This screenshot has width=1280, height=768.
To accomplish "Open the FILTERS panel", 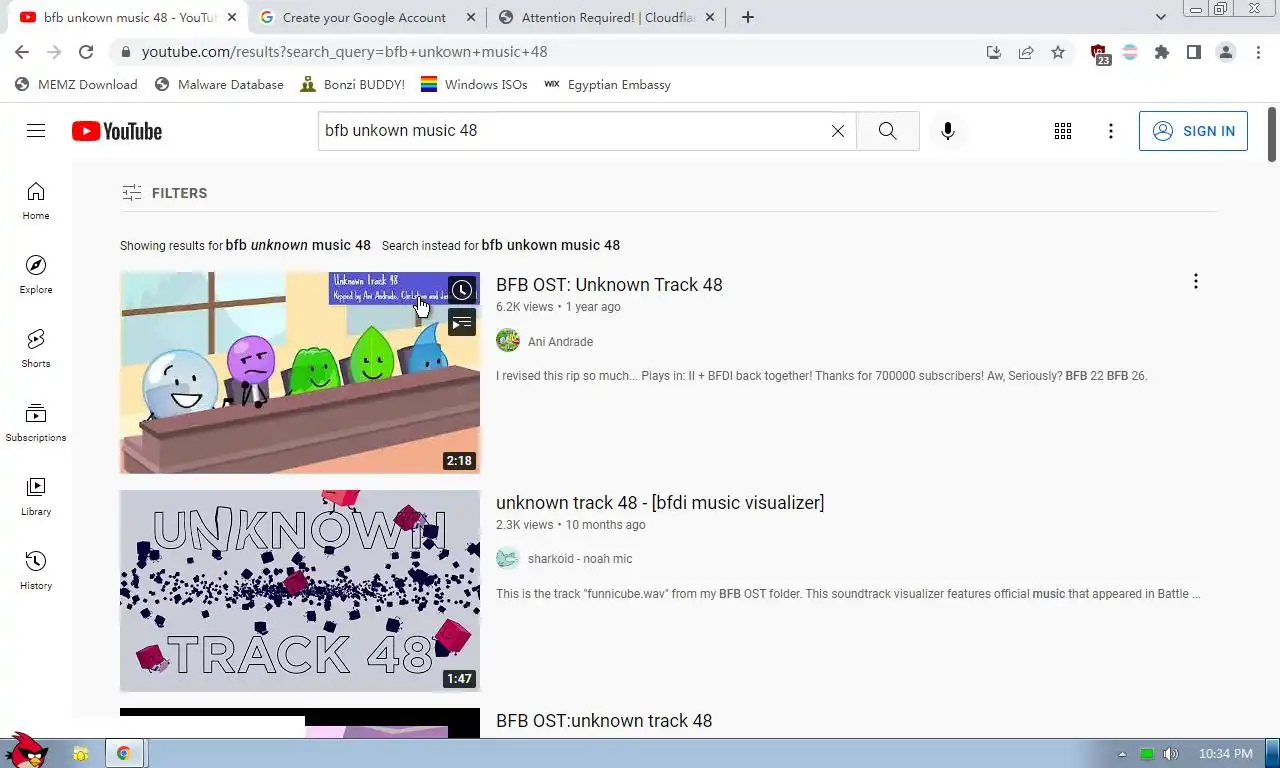I will 165,193.
